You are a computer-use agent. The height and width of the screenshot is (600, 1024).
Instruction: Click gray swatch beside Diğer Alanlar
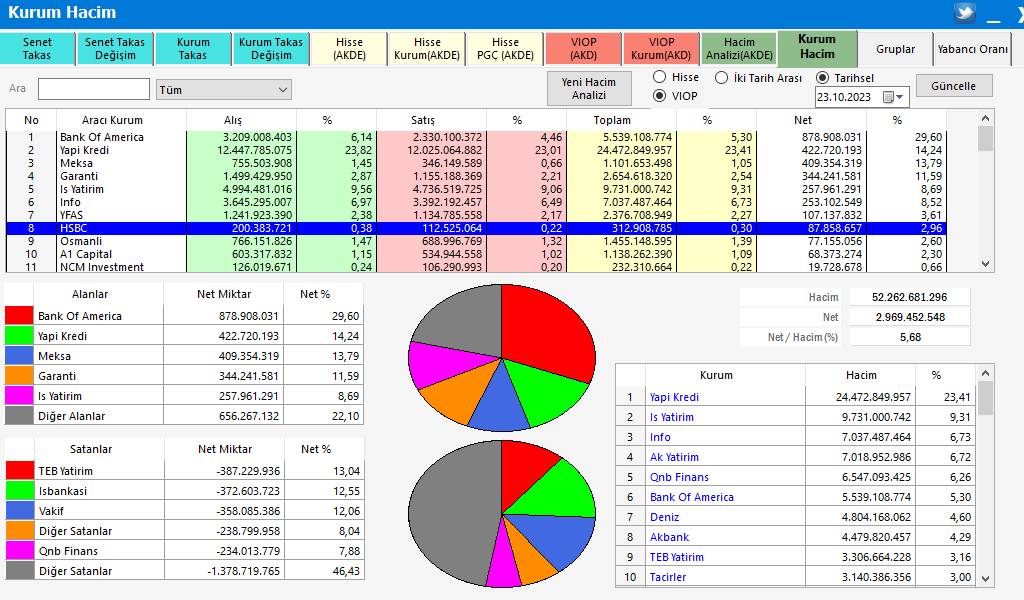point(19,416)
